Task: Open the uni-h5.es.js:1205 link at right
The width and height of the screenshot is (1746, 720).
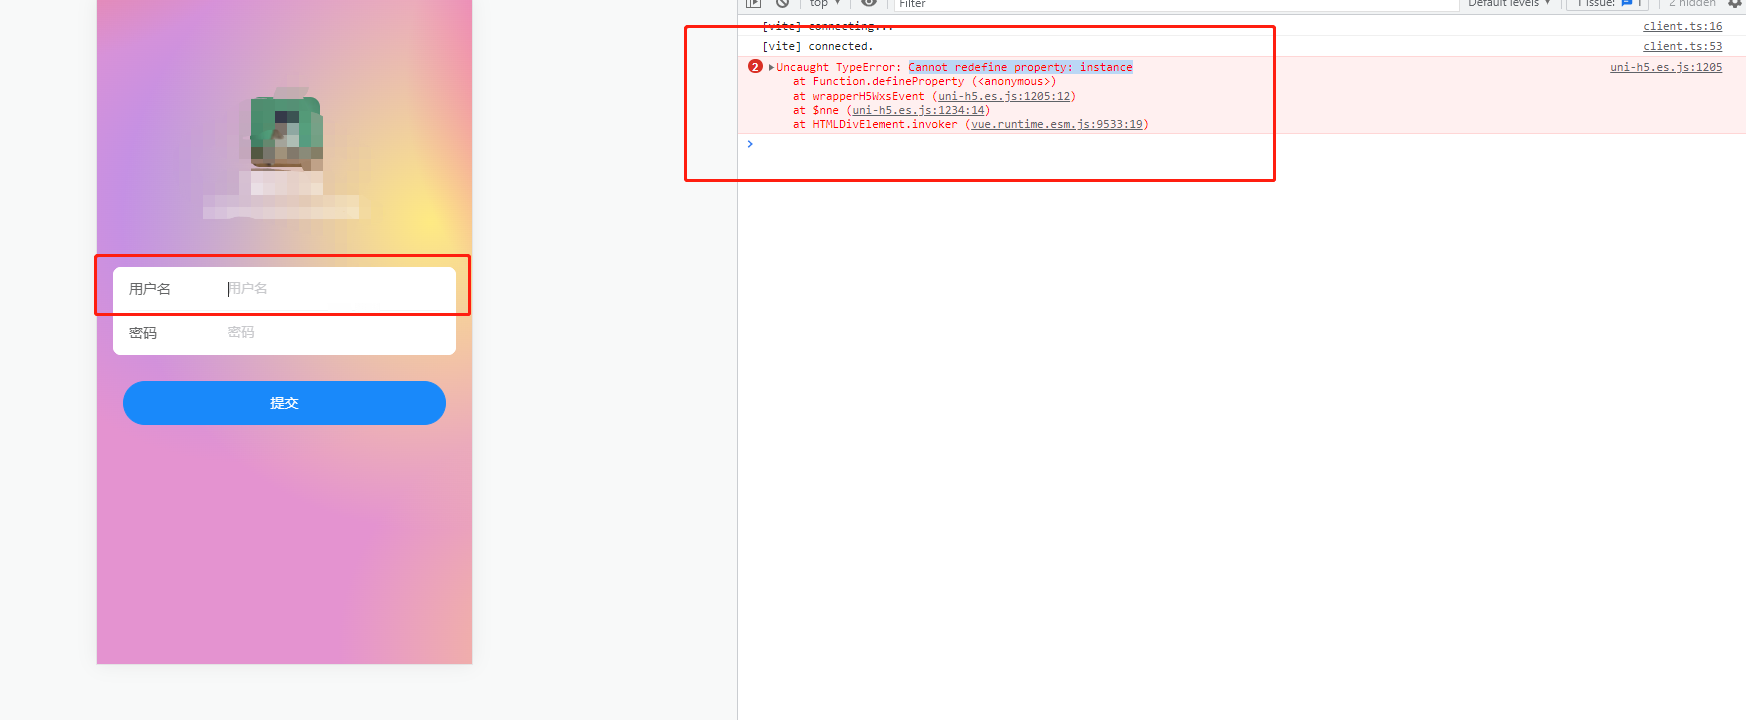Action: [x=1666, y=67]
